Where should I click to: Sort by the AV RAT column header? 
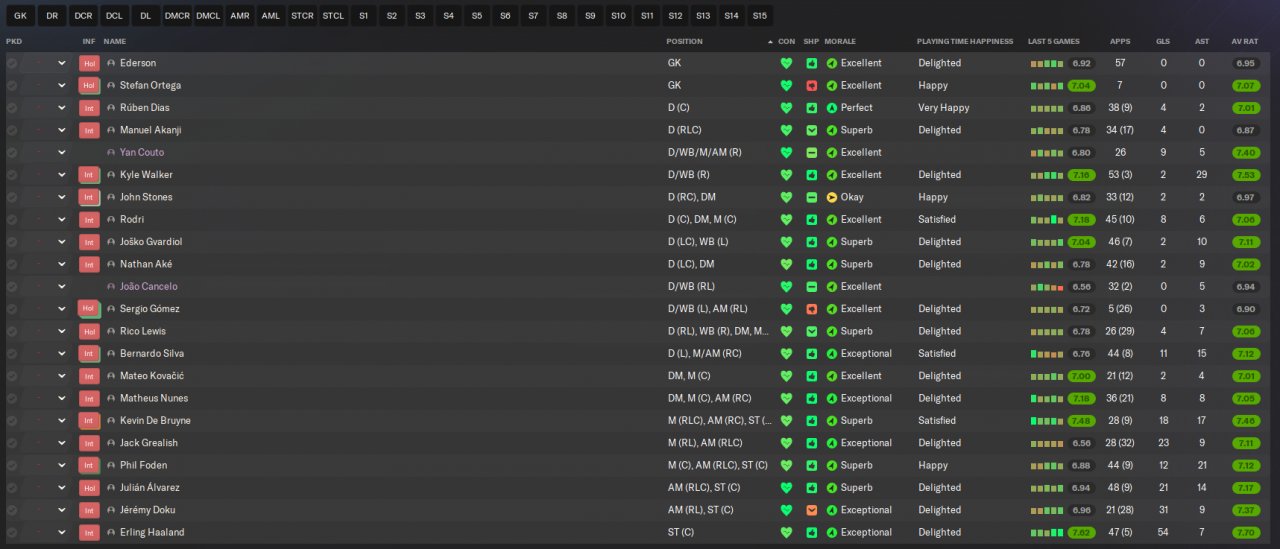coord(1245,42)
